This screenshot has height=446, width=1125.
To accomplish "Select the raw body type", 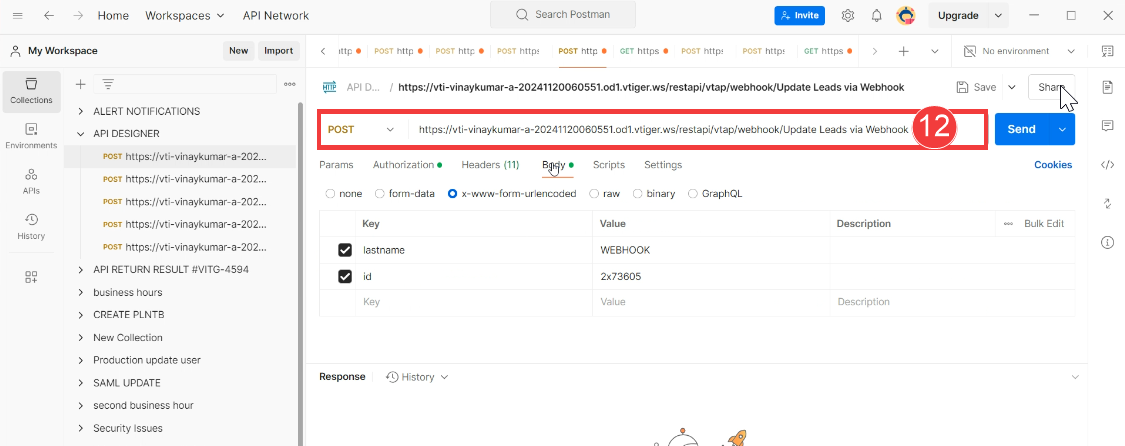I will click(594, 194).
